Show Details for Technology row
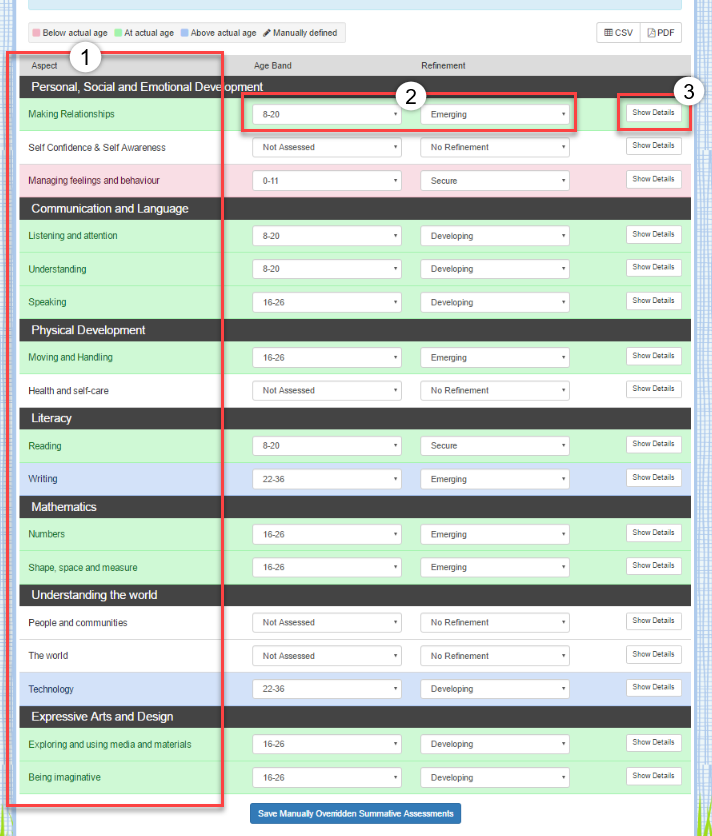 653,687
